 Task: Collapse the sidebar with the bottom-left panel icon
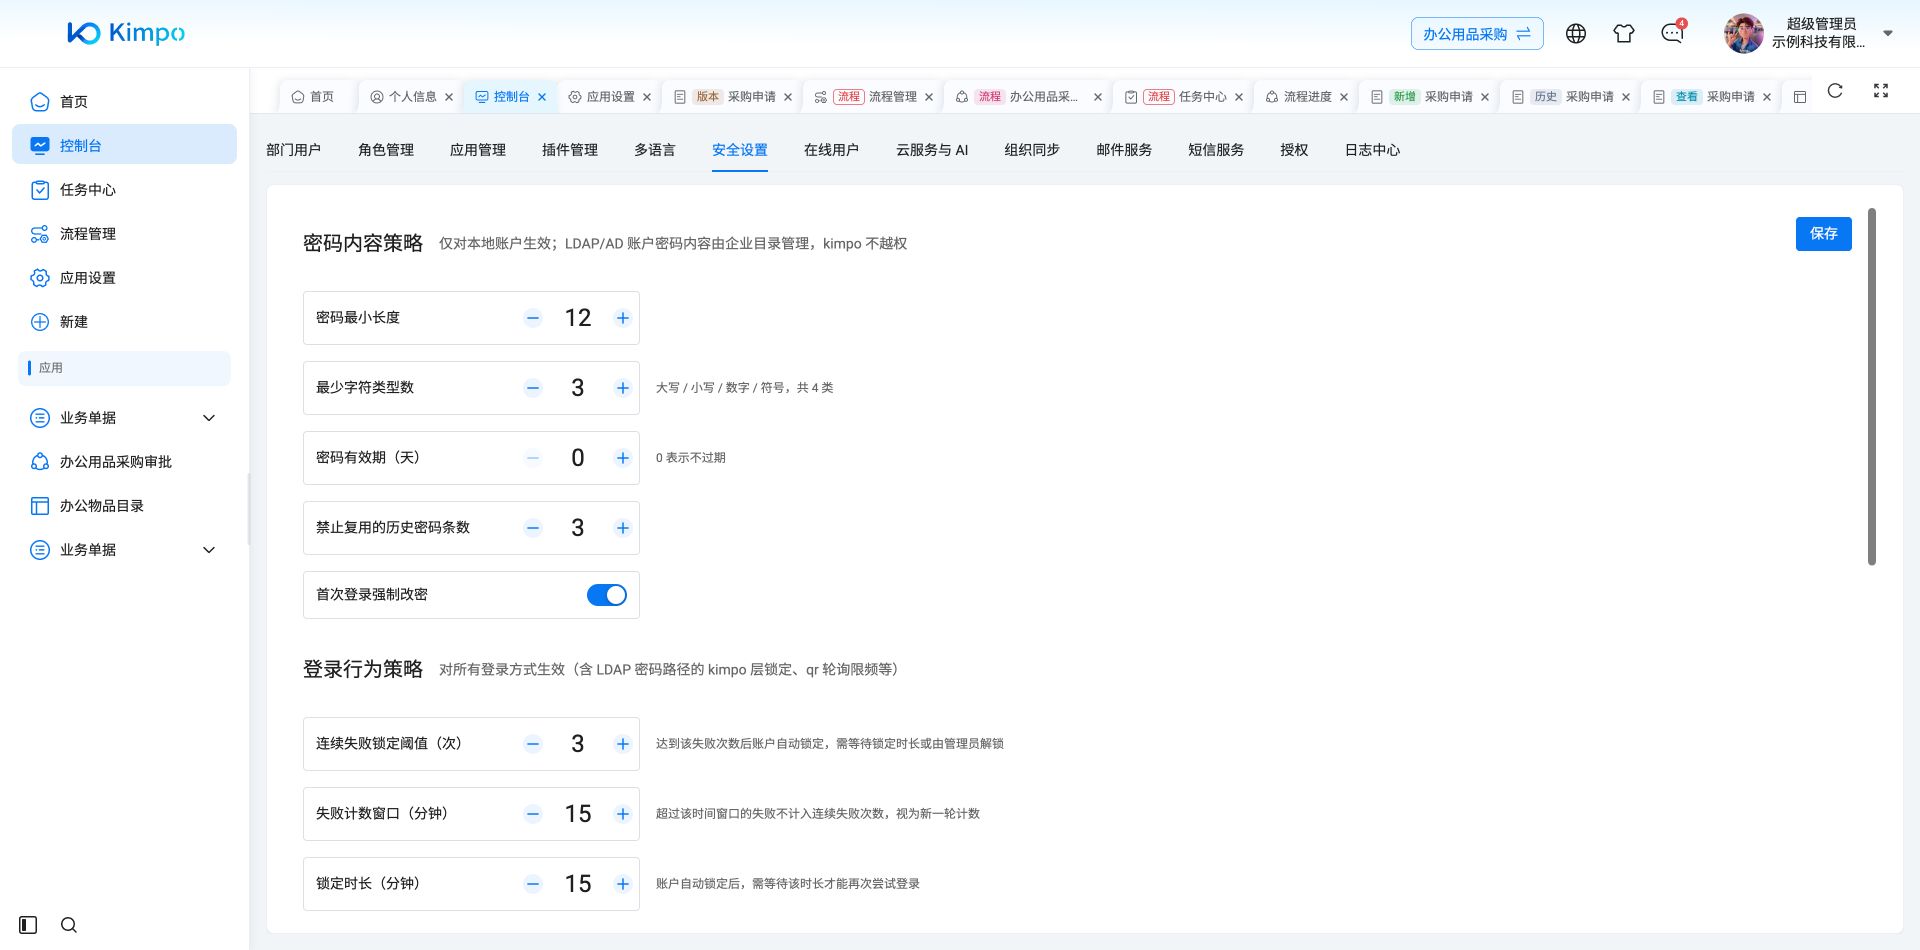(x=28, y=925)
